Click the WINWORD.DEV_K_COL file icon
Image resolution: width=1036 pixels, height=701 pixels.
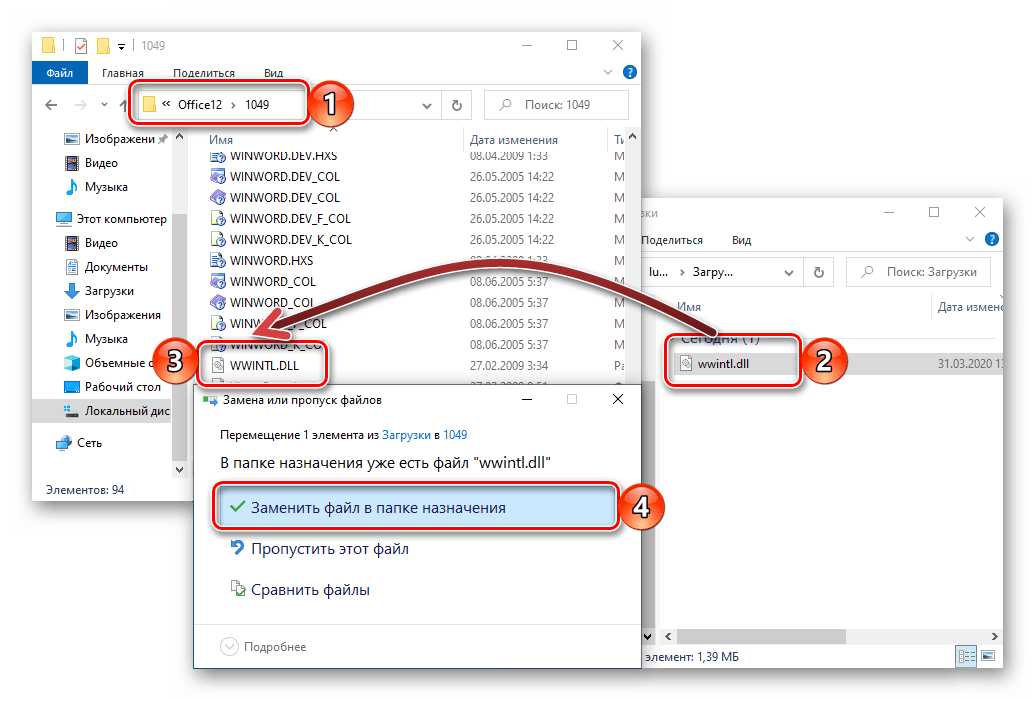[217, 239]
